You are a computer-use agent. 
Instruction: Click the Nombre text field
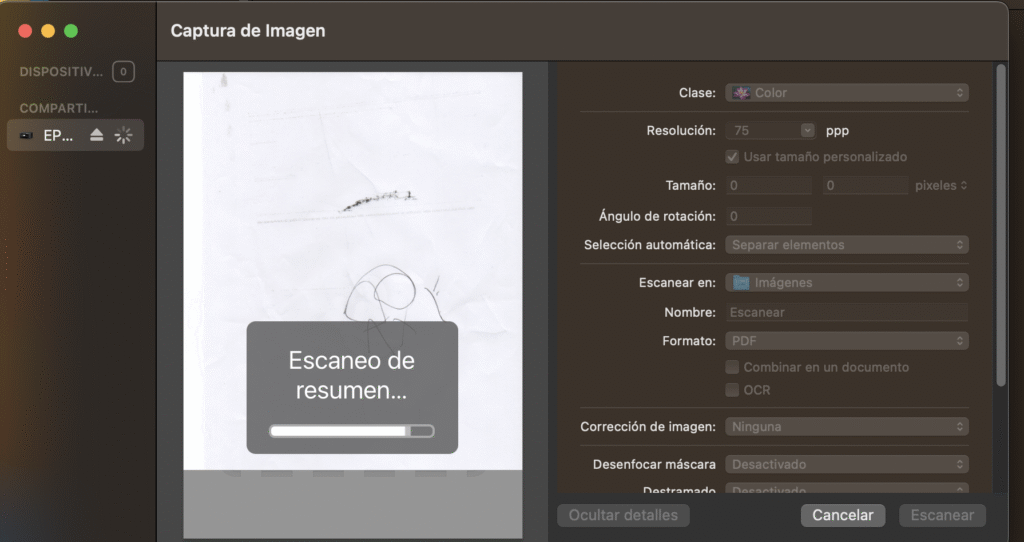846,312
